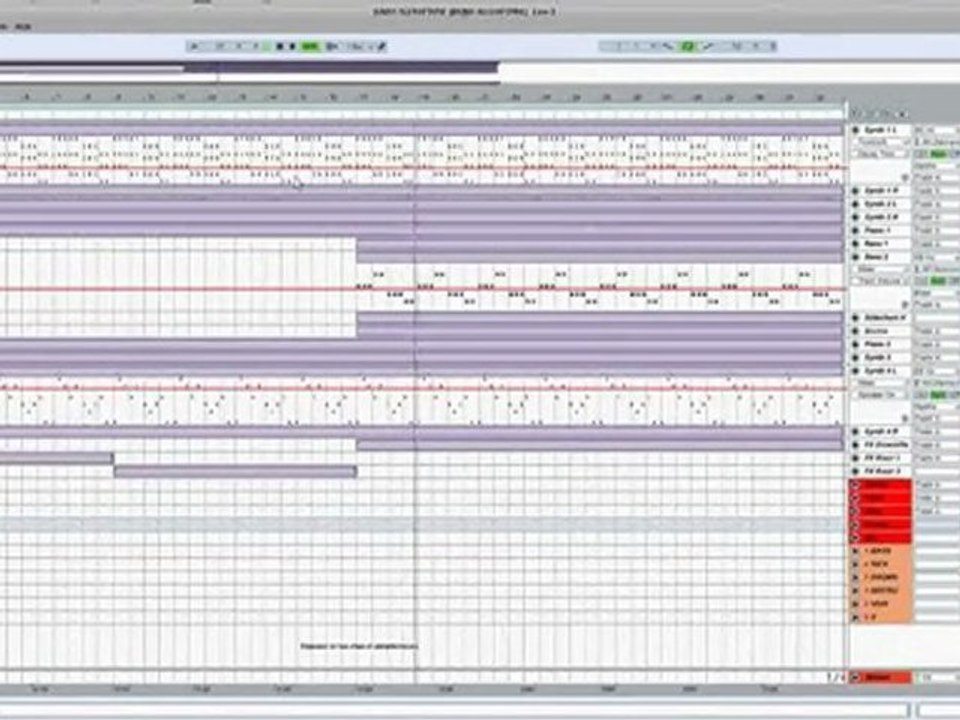Select the Drums track name
Screen dimensions: 960x720
[876, 331]
